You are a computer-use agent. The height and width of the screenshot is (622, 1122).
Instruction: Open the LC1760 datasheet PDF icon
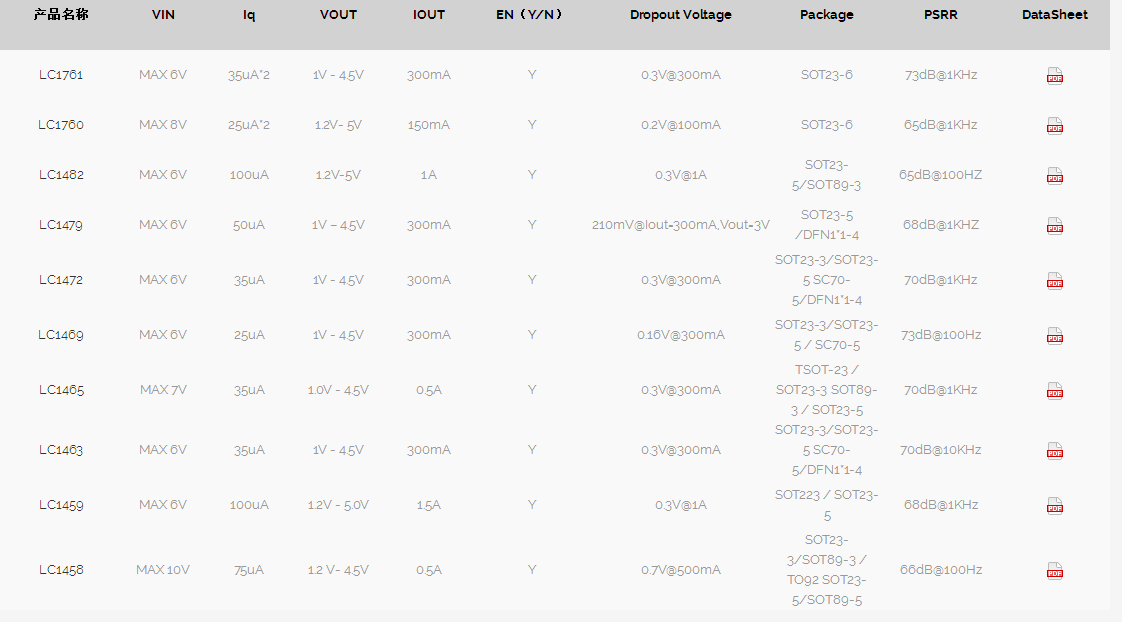pyautogui.click(x=1055, y=126)
